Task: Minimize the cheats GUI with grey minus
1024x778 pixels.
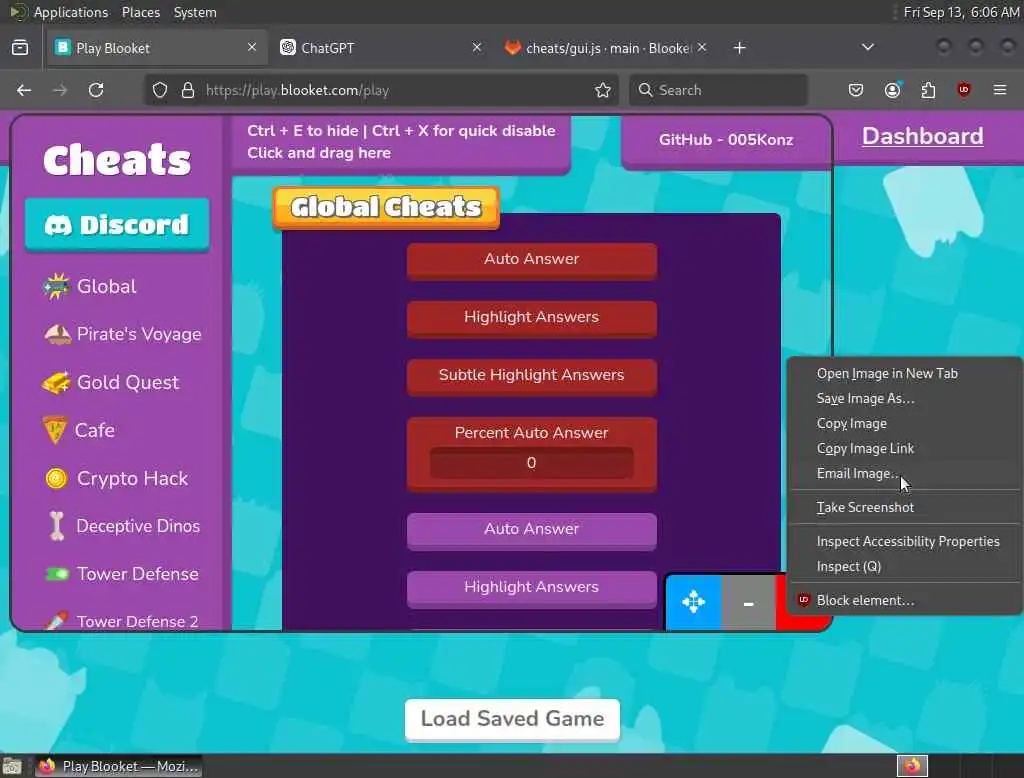Action: (748, 603)
